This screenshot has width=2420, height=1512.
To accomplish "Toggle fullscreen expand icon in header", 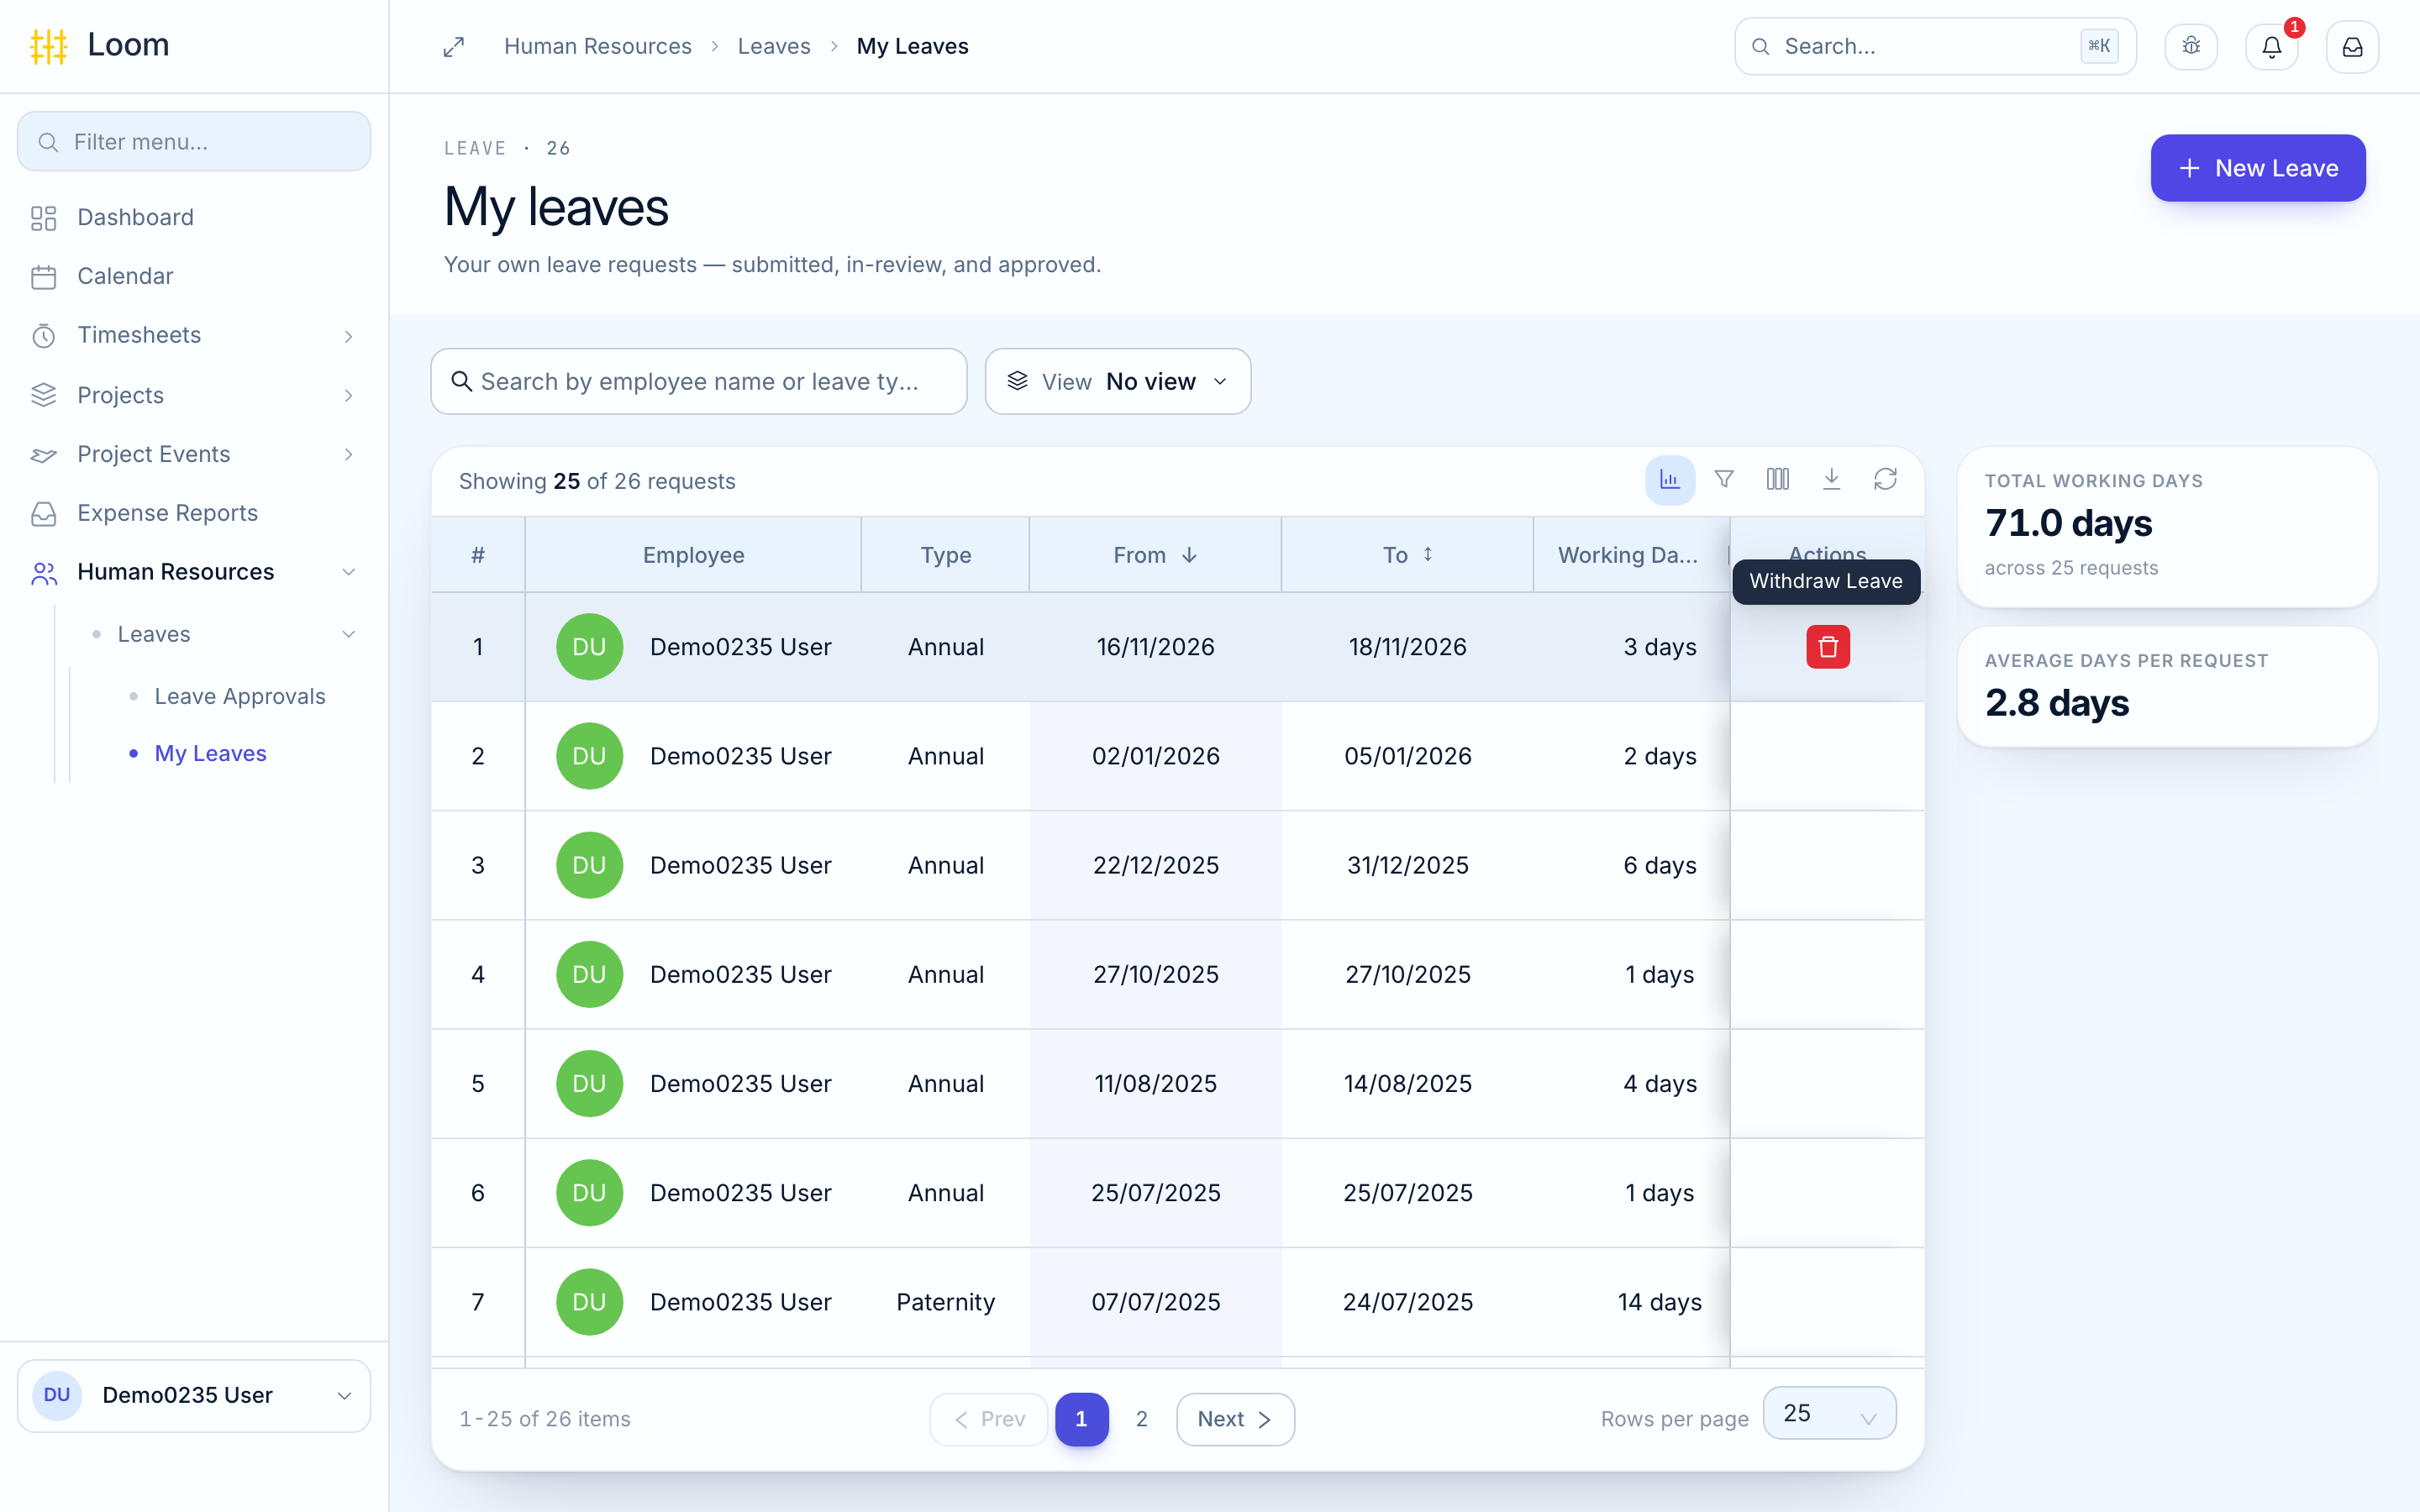I will tap(454, 47).
